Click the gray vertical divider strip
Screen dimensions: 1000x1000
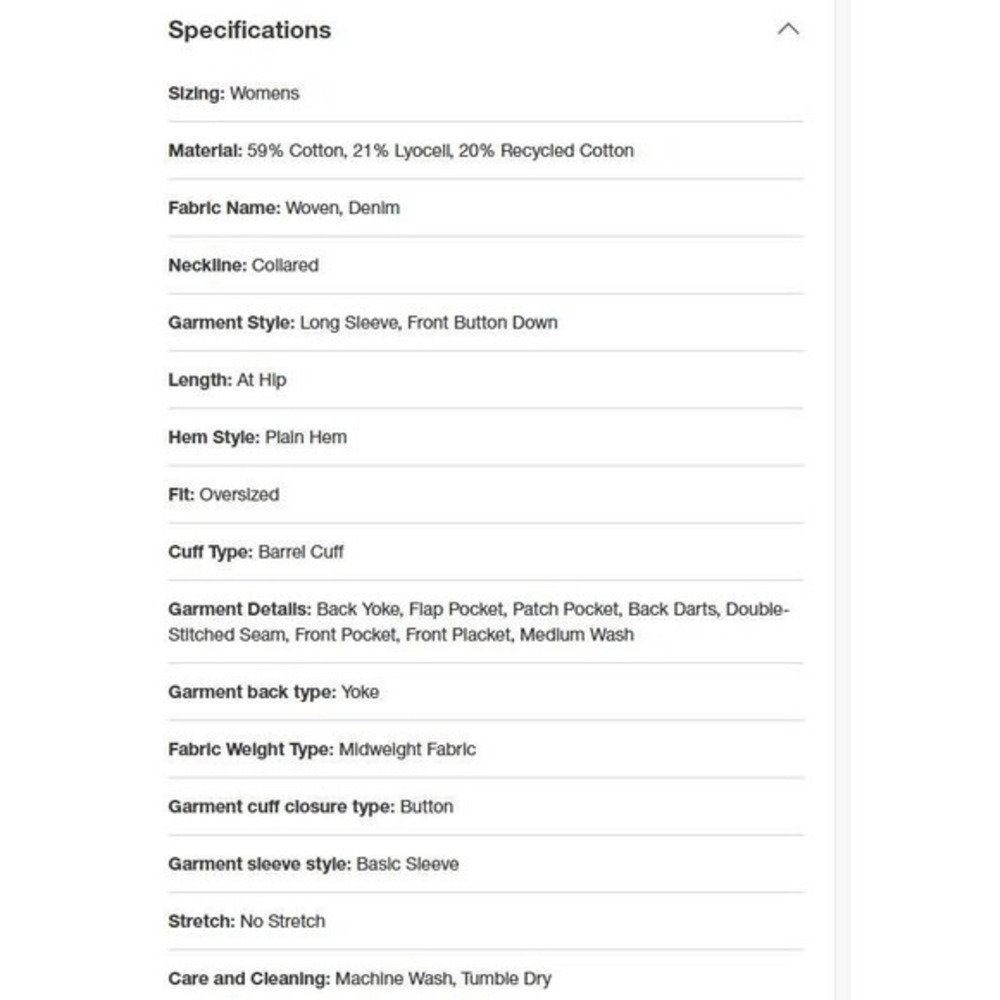click(841, 500)
